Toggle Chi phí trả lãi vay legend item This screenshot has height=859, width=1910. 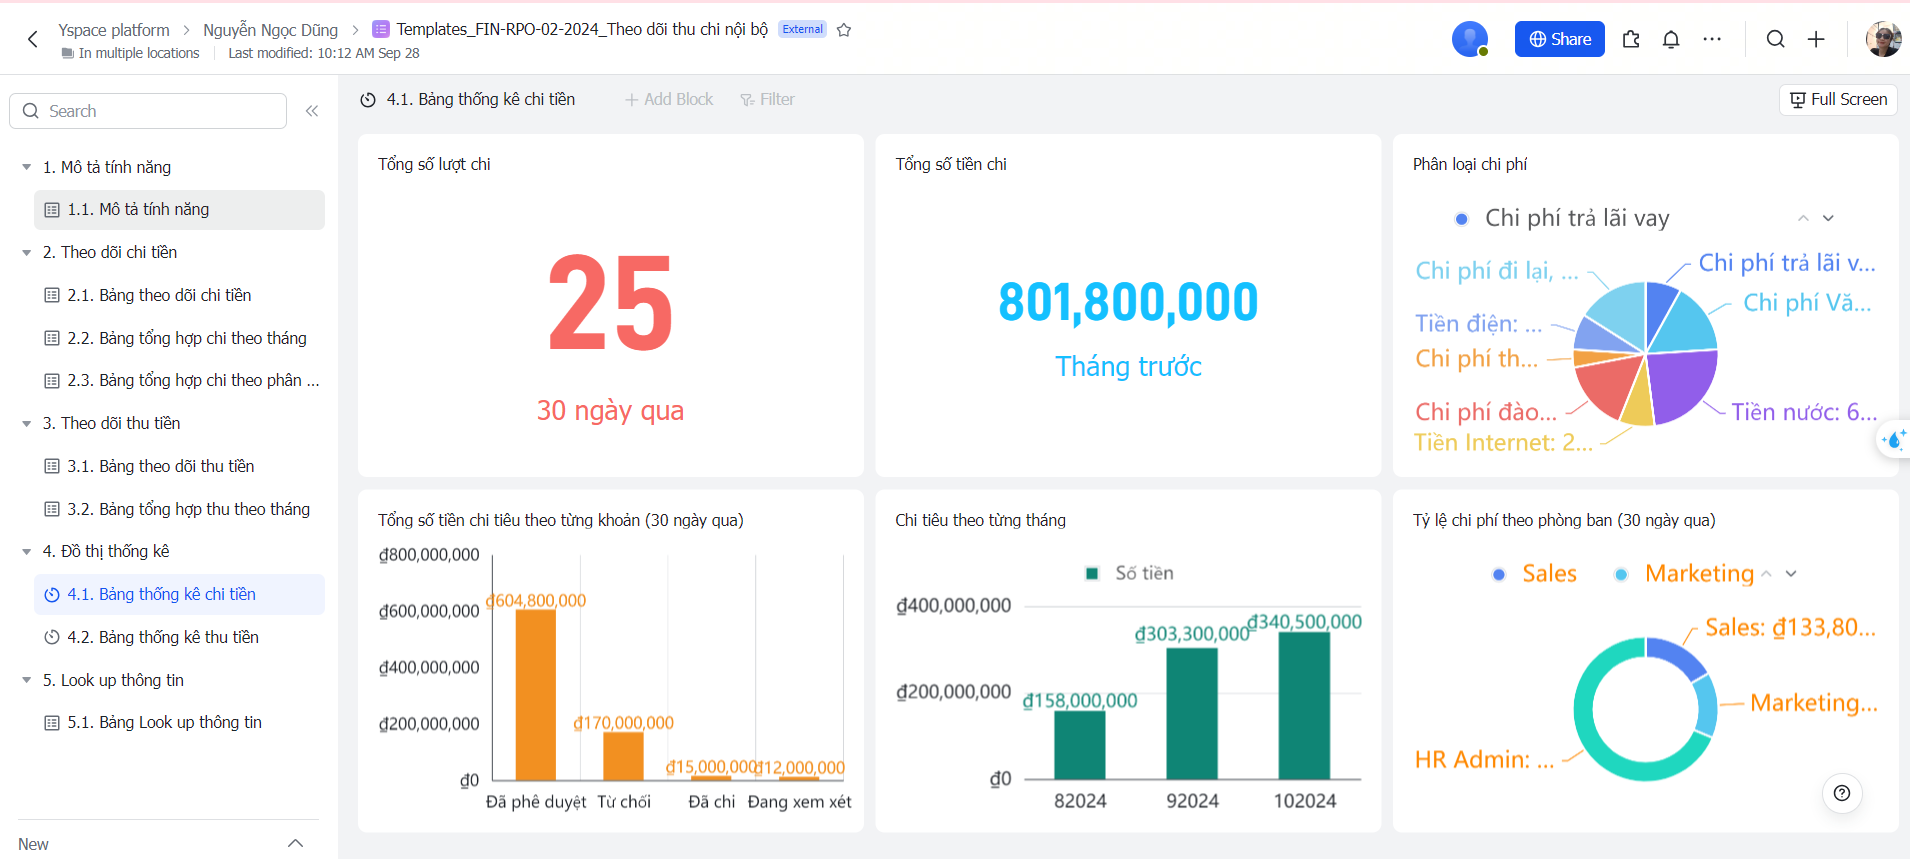(1562, 218)
